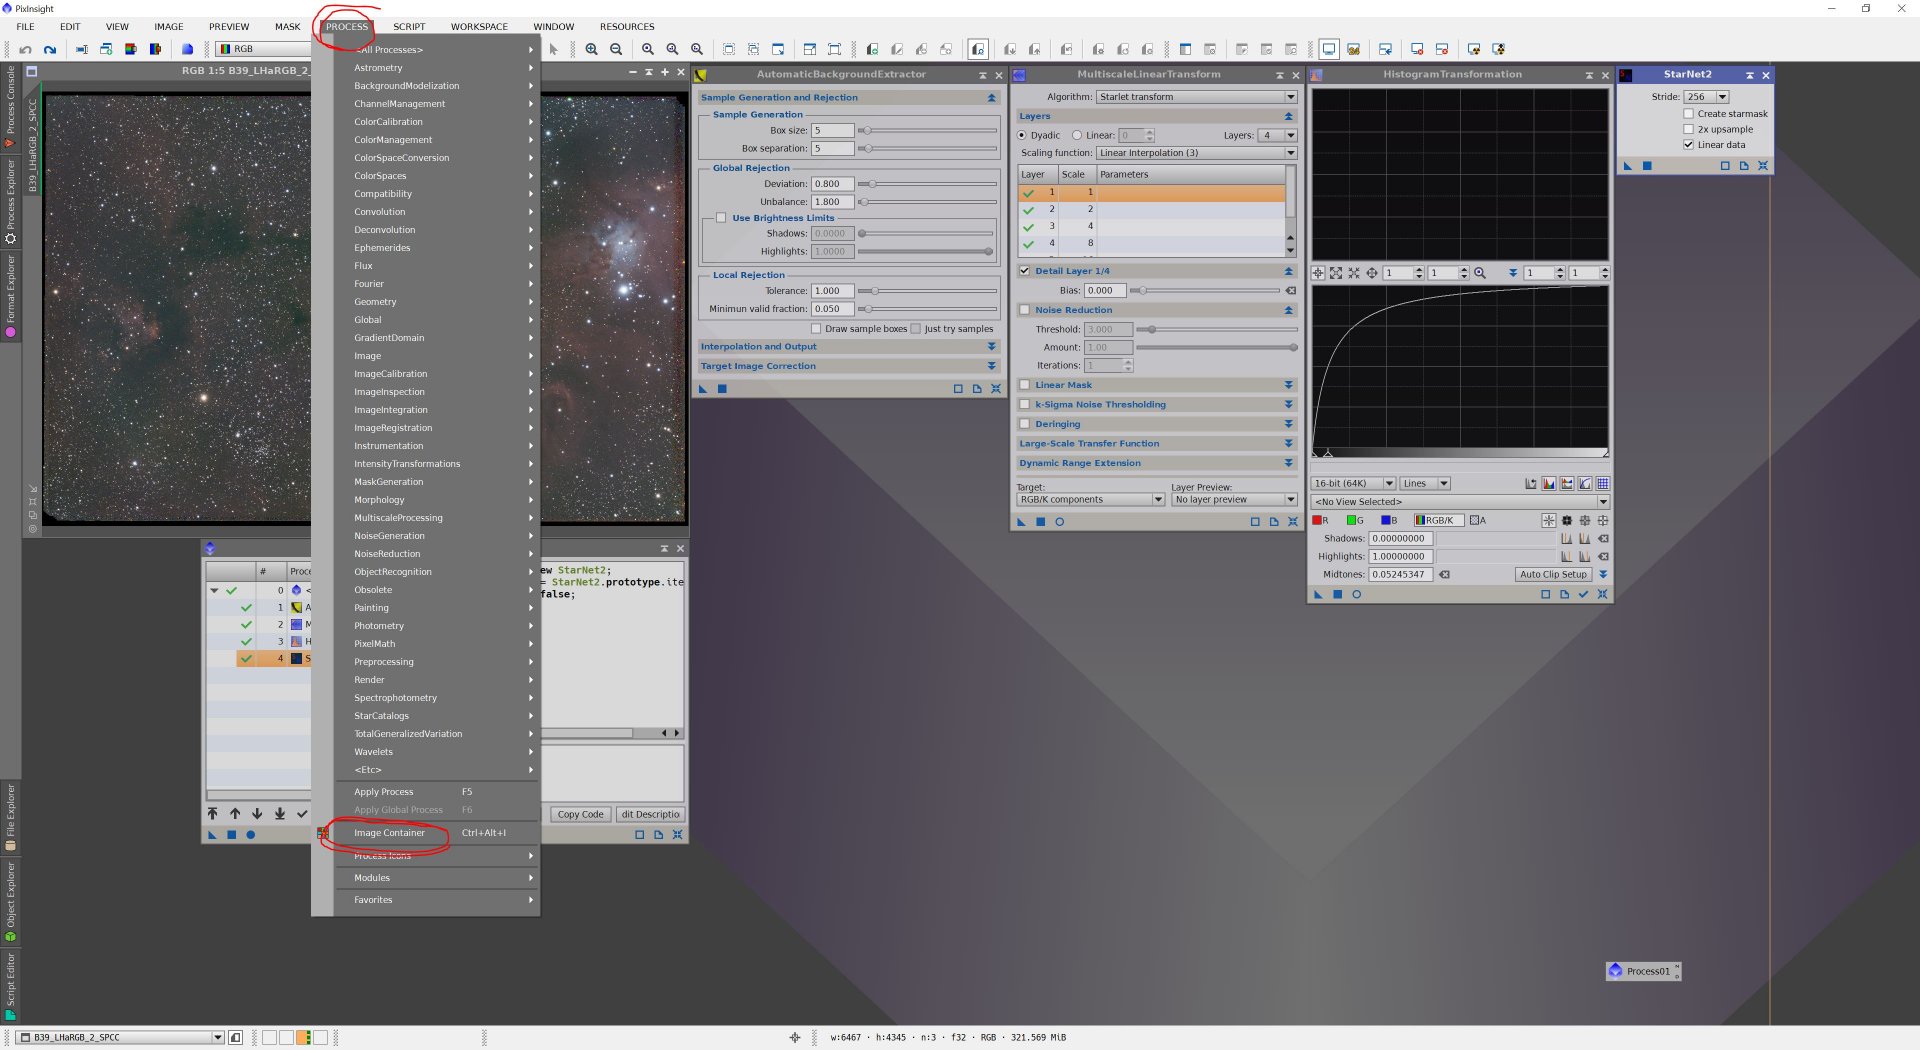Select the B channel in HistogramTransformation
The height and width of the screenshot is (1050, 1920).
tap(1389, 520)
